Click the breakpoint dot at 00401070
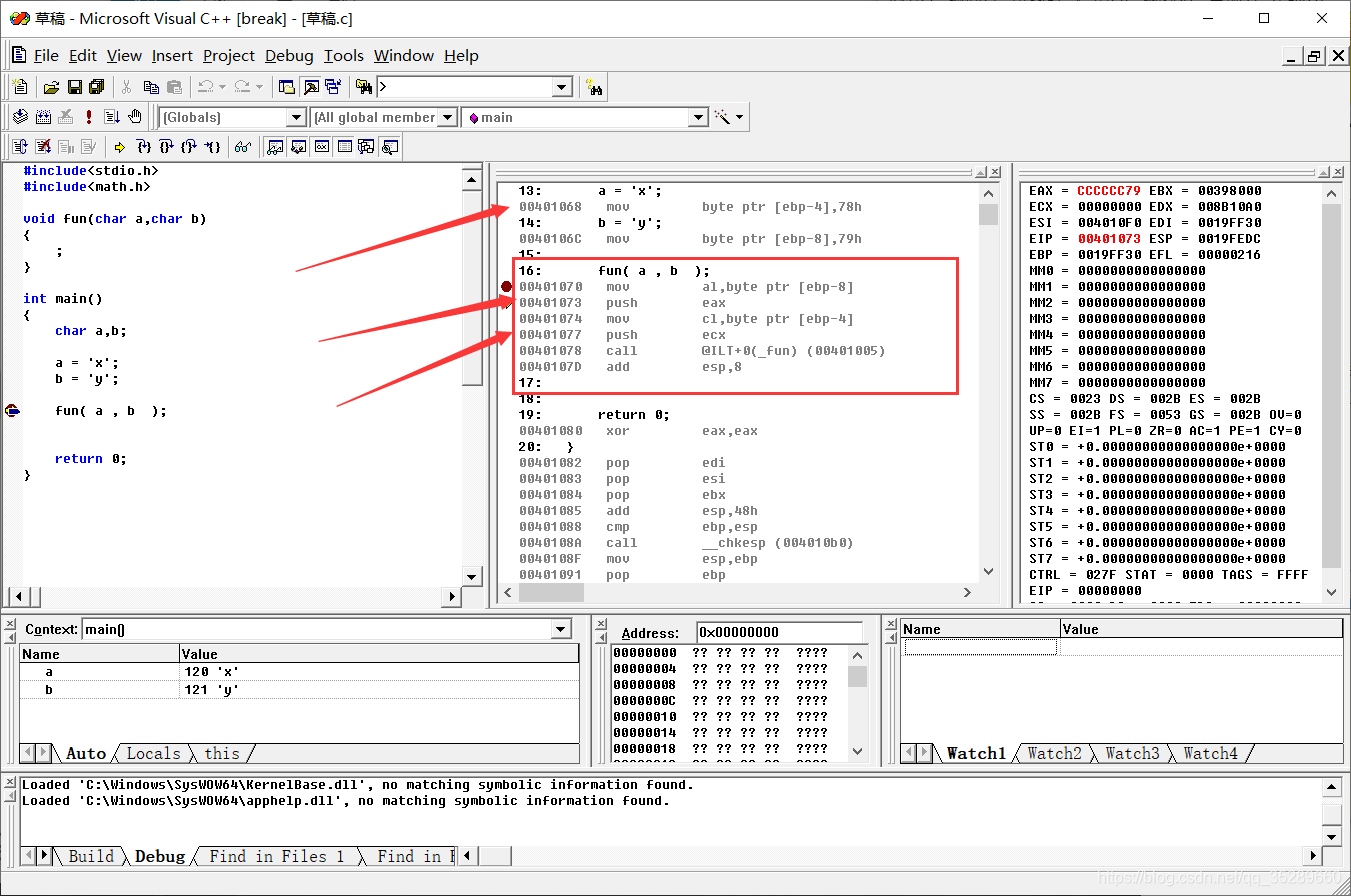 507,287
